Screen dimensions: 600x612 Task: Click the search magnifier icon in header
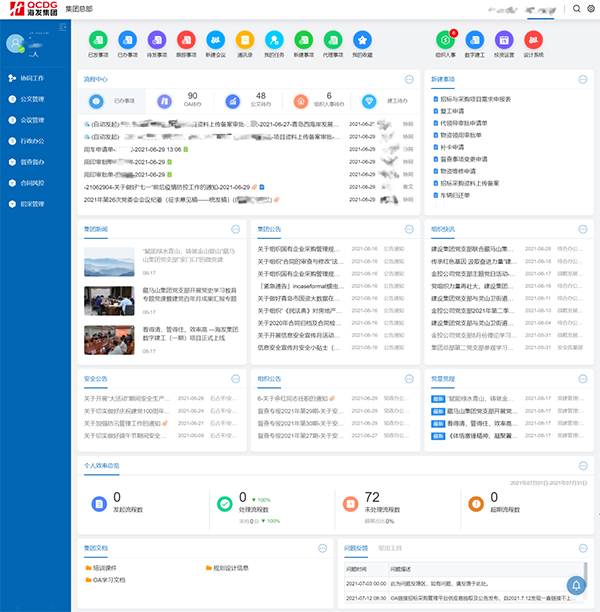click(577, 9)
